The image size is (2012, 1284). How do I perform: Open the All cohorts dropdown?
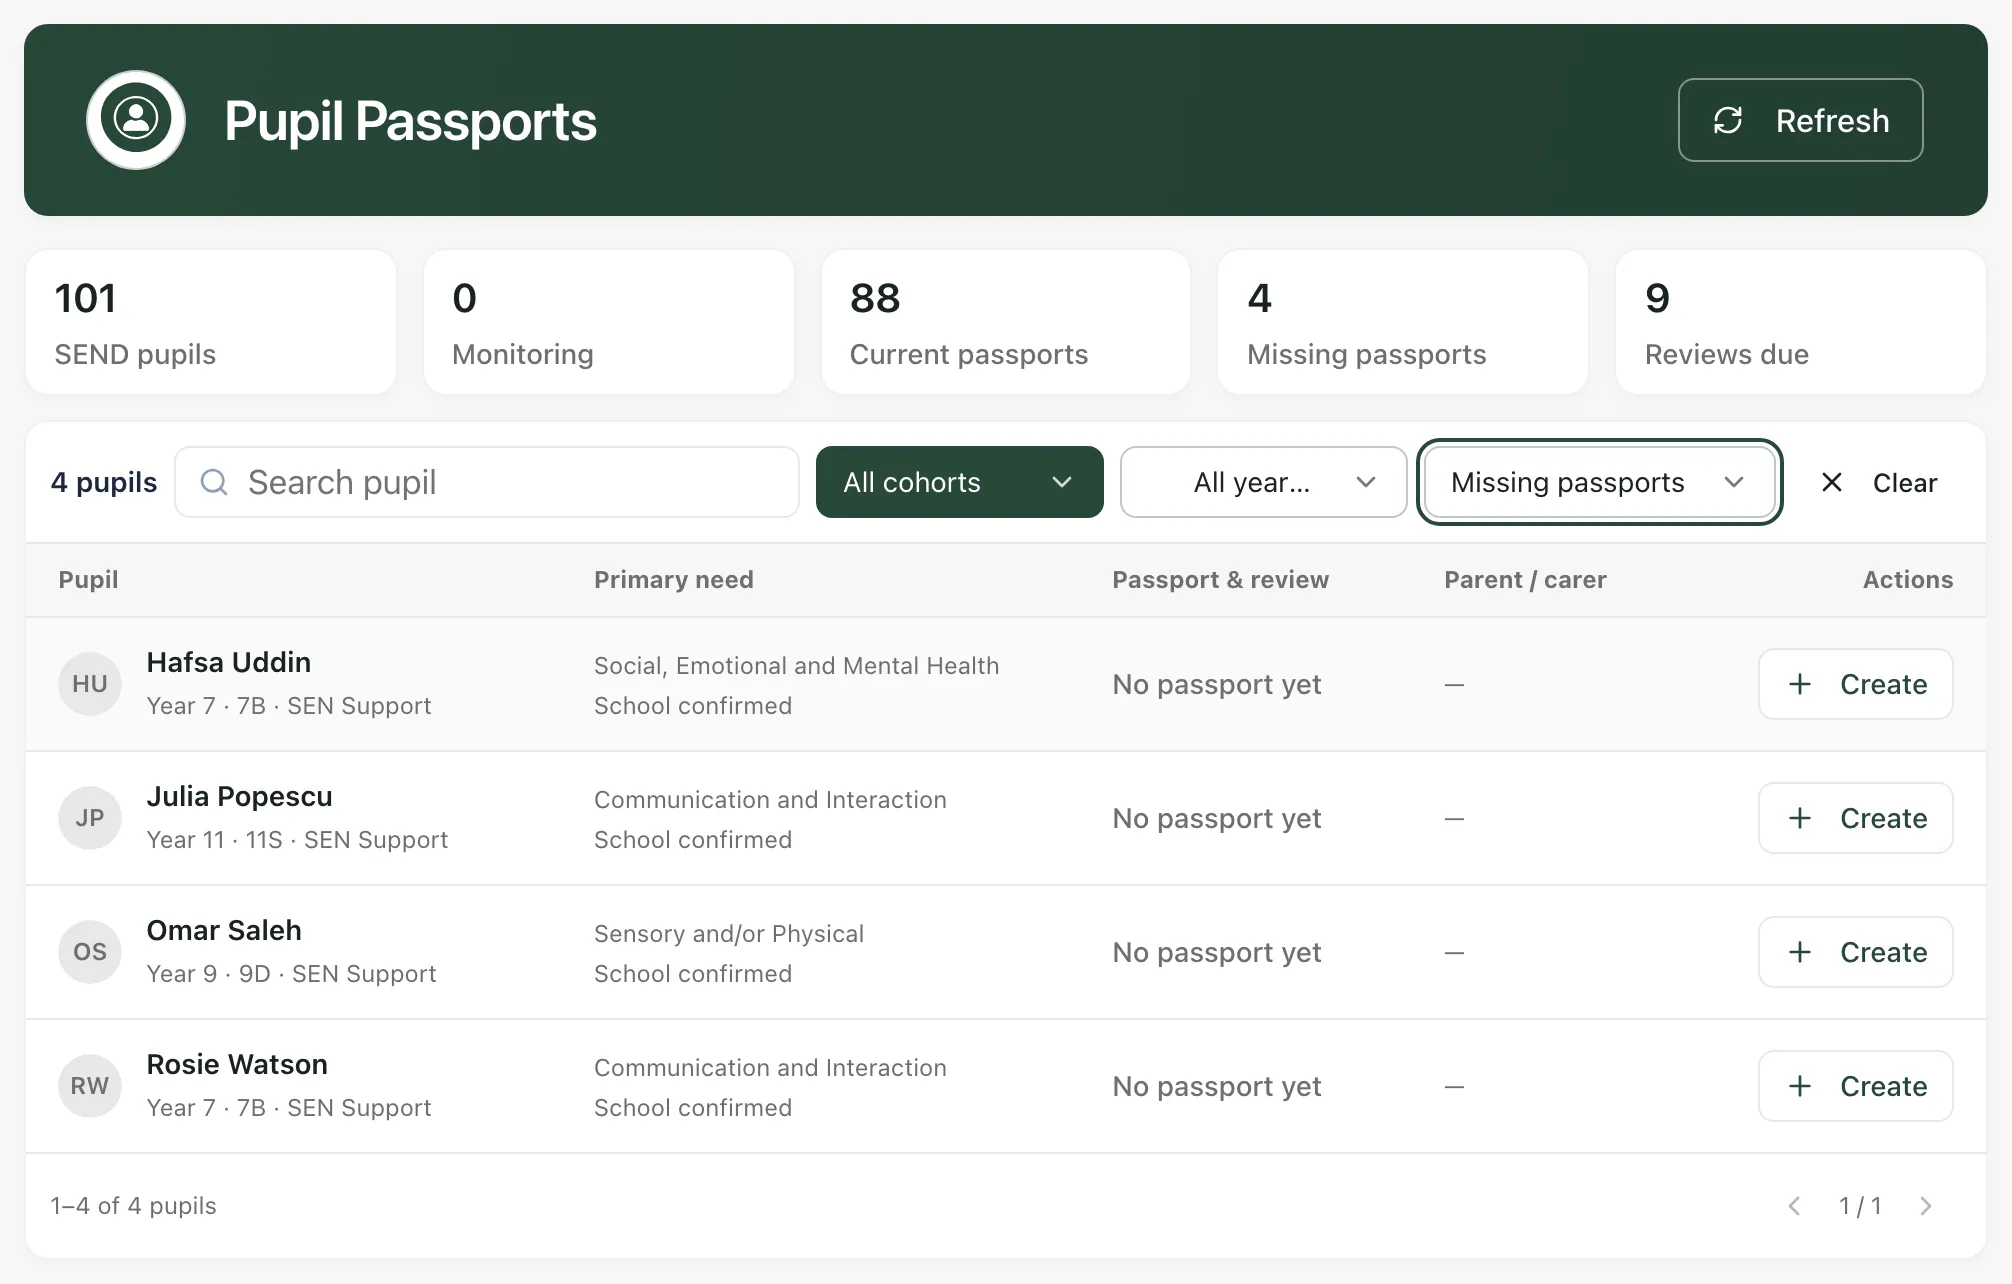960,482
